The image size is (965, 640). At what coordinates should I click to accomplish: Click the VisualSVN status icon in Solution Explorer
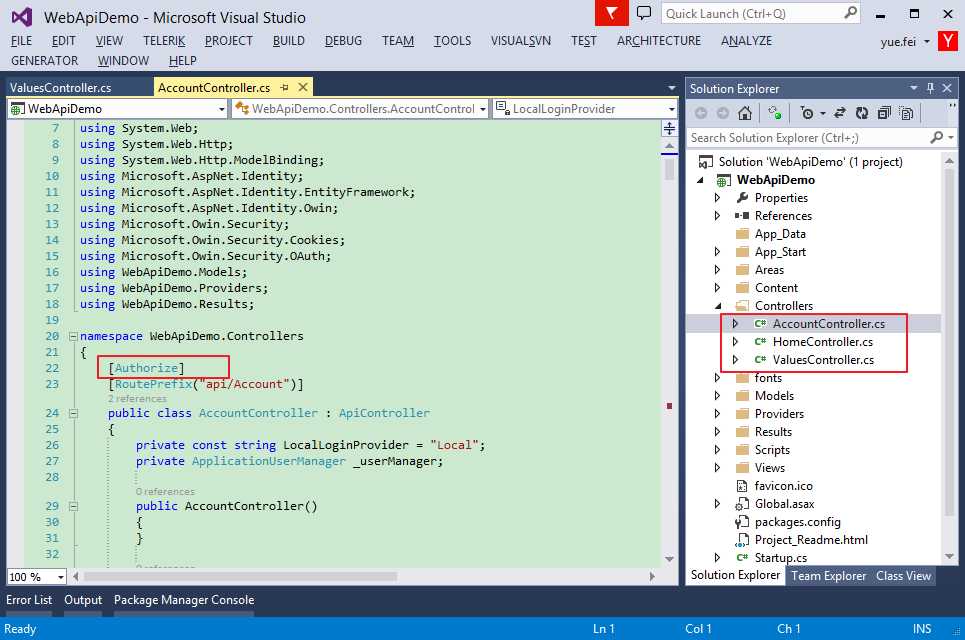[775, 113]
